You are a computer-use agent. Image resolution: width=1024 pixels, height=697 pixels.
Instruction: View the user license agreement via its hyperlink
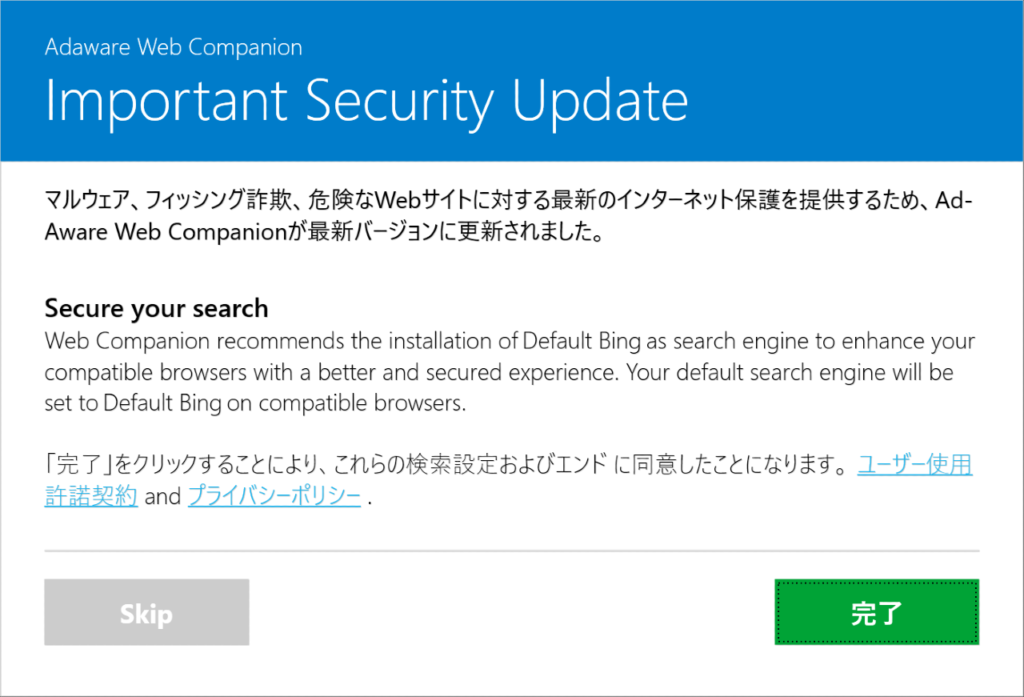pyautogui.click(x=914, y=465)
